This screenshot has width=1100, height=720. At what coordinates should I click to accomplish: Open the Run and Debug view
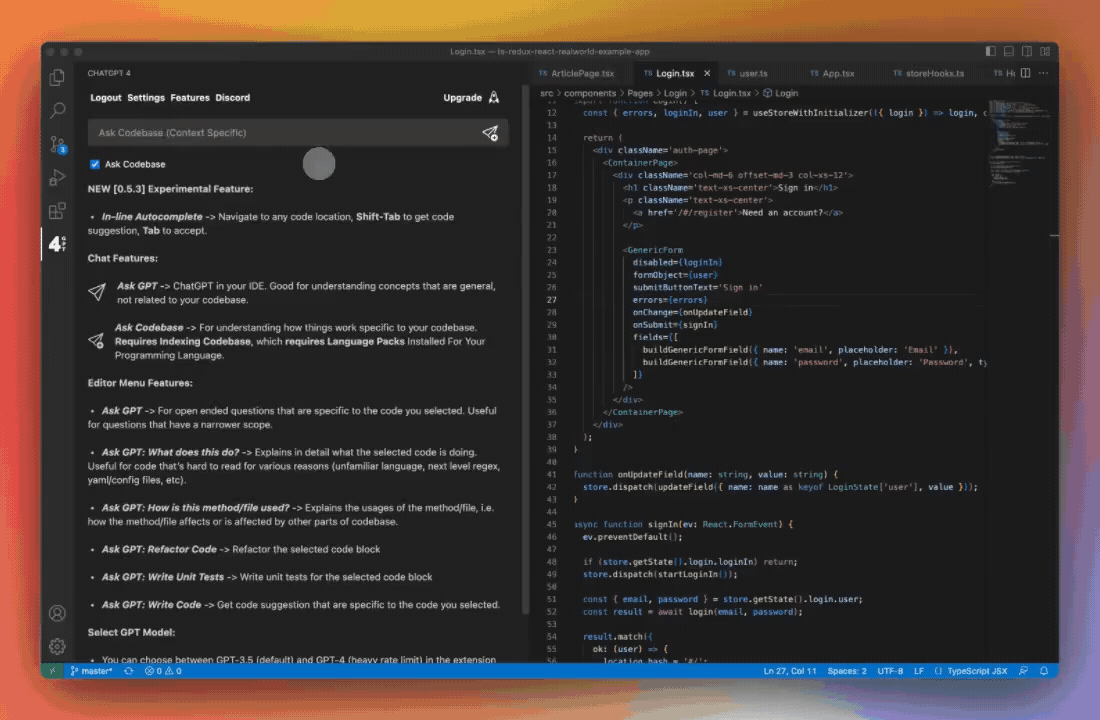pos(58,178)
